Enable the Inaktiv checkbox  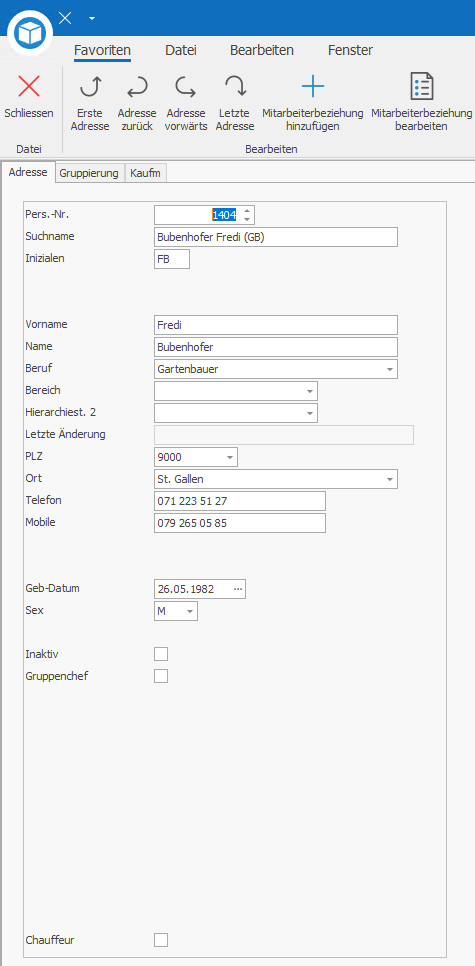[x=161, y=654]
